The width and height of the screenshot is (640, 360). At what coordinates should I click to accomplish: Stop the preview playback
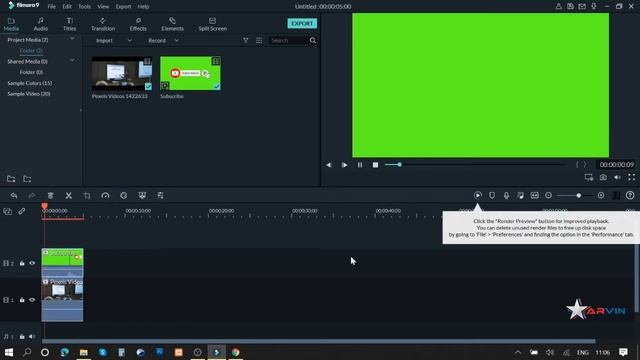tap(375, 165)
